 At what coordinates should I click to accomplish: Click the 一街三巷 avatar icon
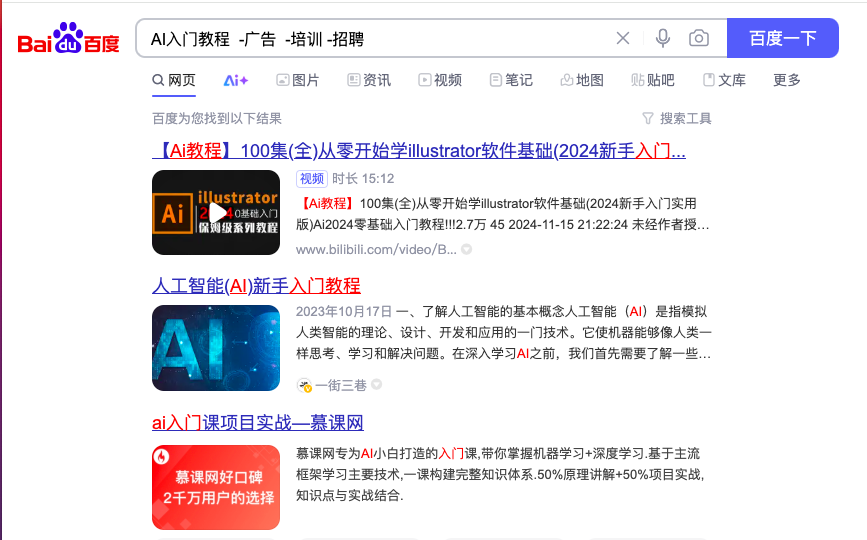[x=304, y=385]
